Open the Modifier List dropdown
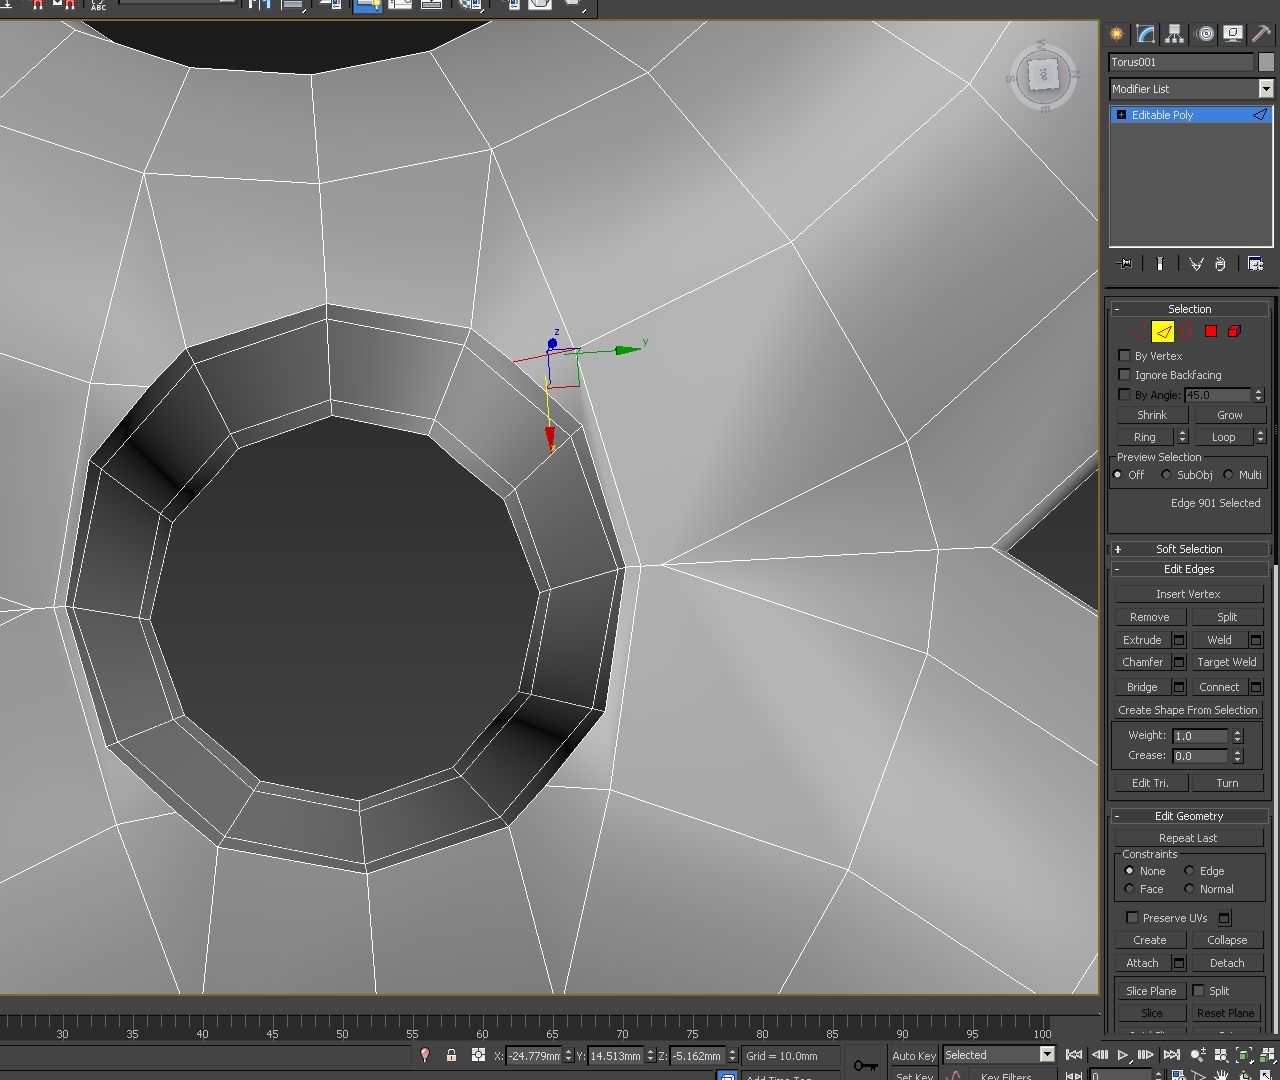The image size is (1280, 1080). pos(1266,89)
